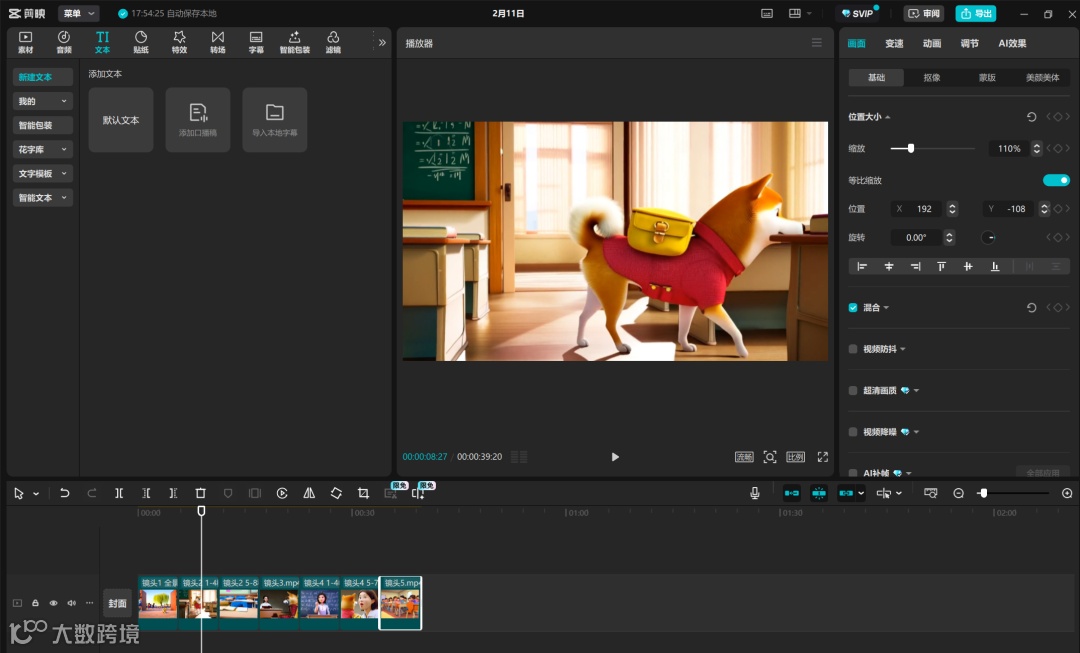Delete the selected clip with trash icon
Viewport: 1080px width, 653px height.
(x=200, y=493)
